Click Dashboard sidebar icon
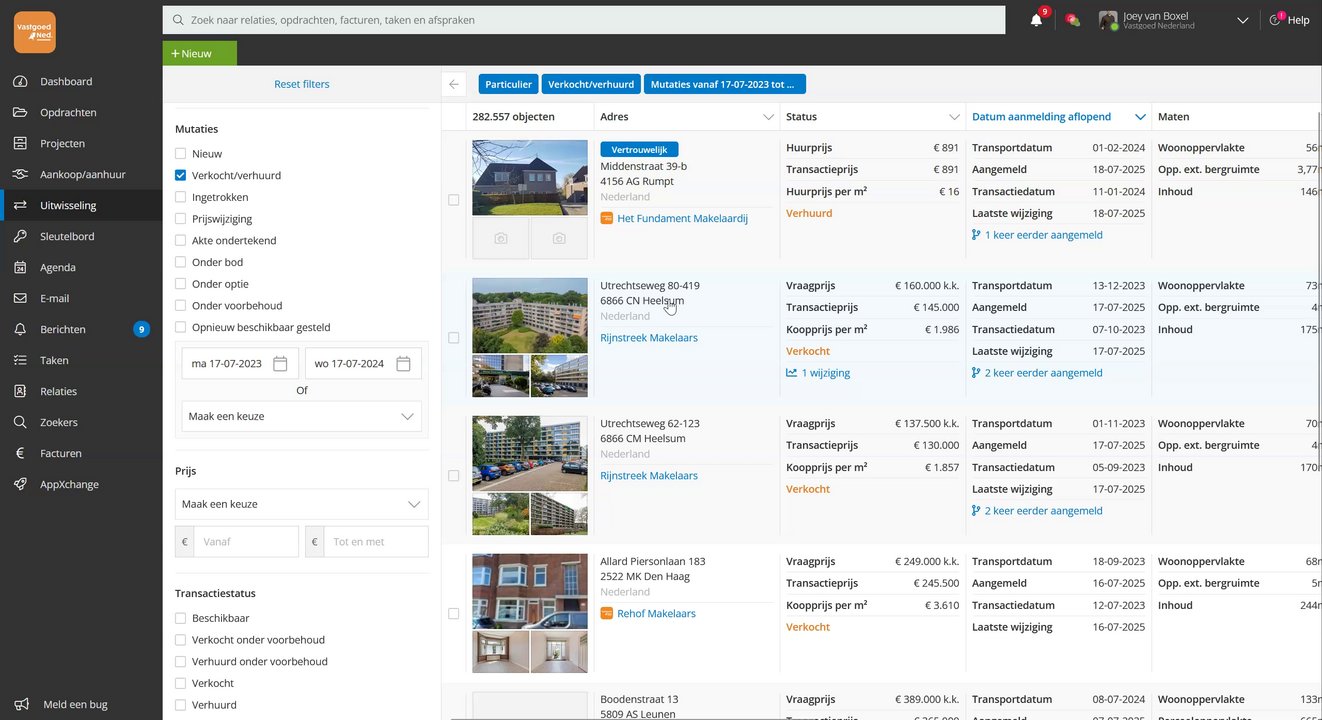This screenshot has width=1322, height=720. click(x=20, y=82)
